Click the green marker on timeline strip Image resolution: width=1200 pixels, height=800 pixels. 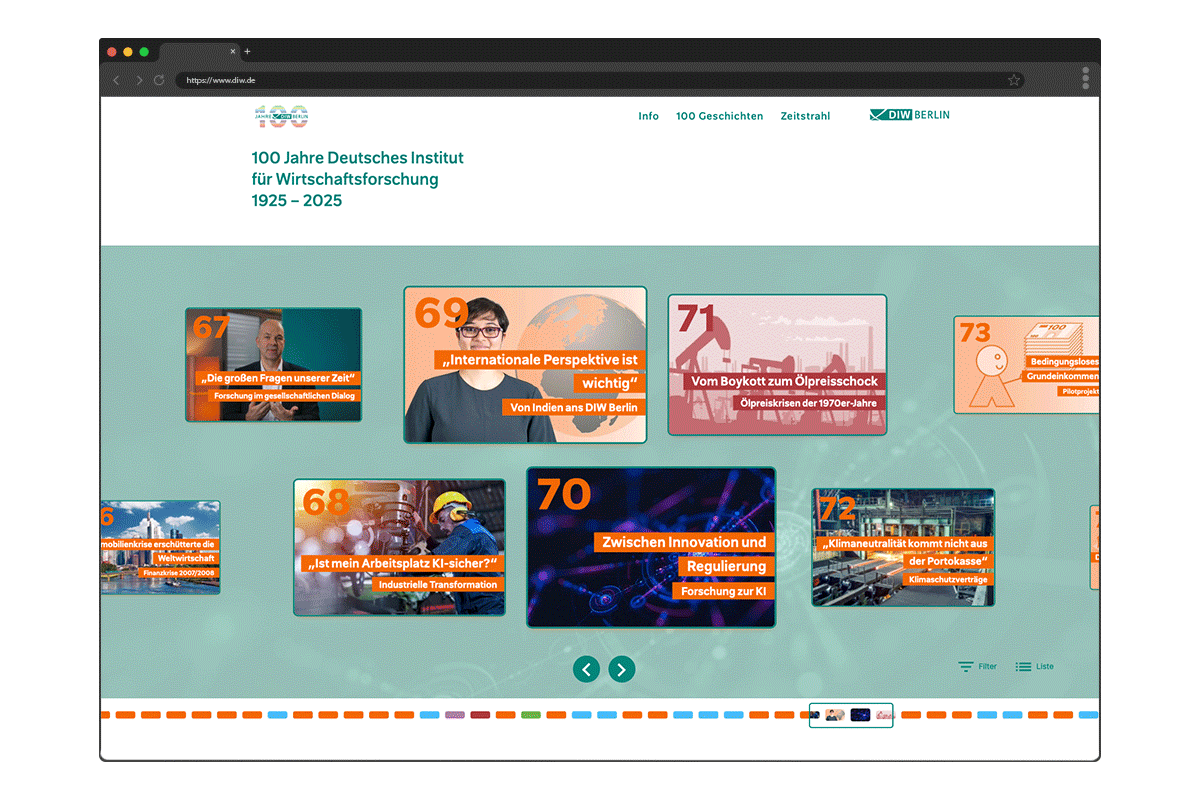point(531,715)
